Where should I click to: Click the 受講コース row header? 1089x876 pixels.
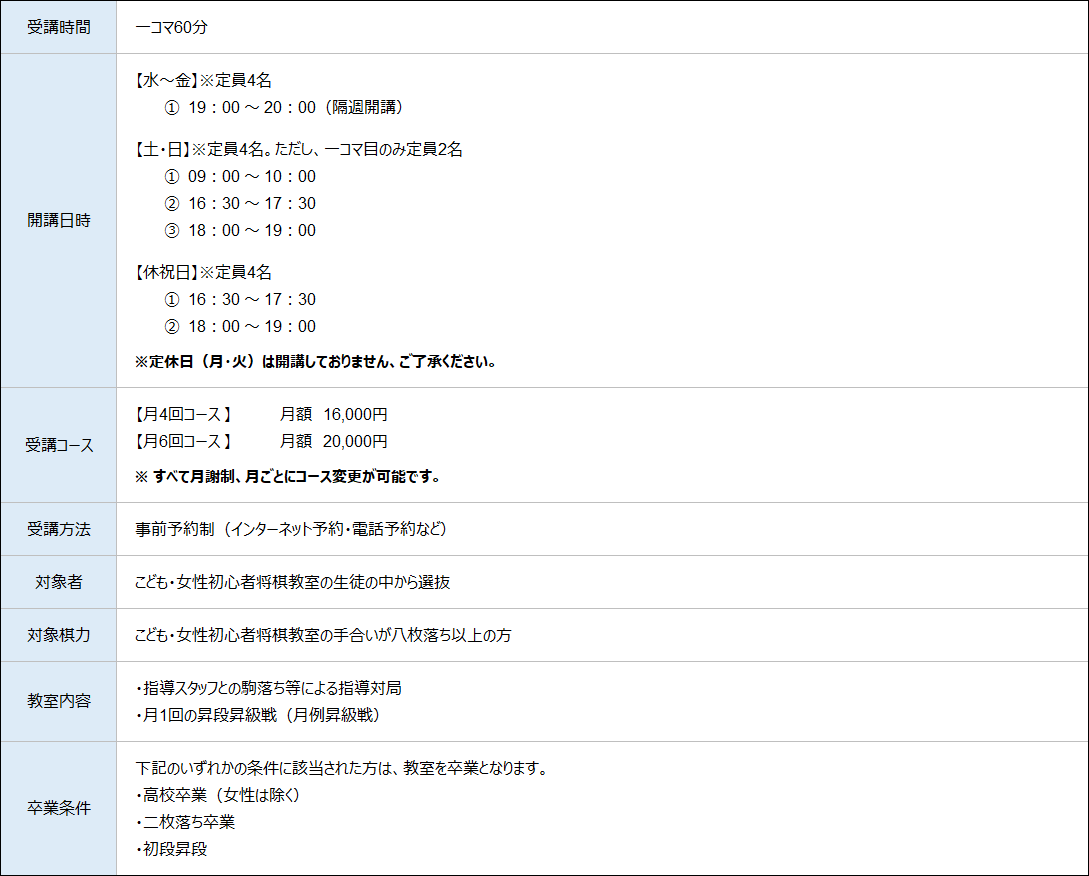[59, 445]
